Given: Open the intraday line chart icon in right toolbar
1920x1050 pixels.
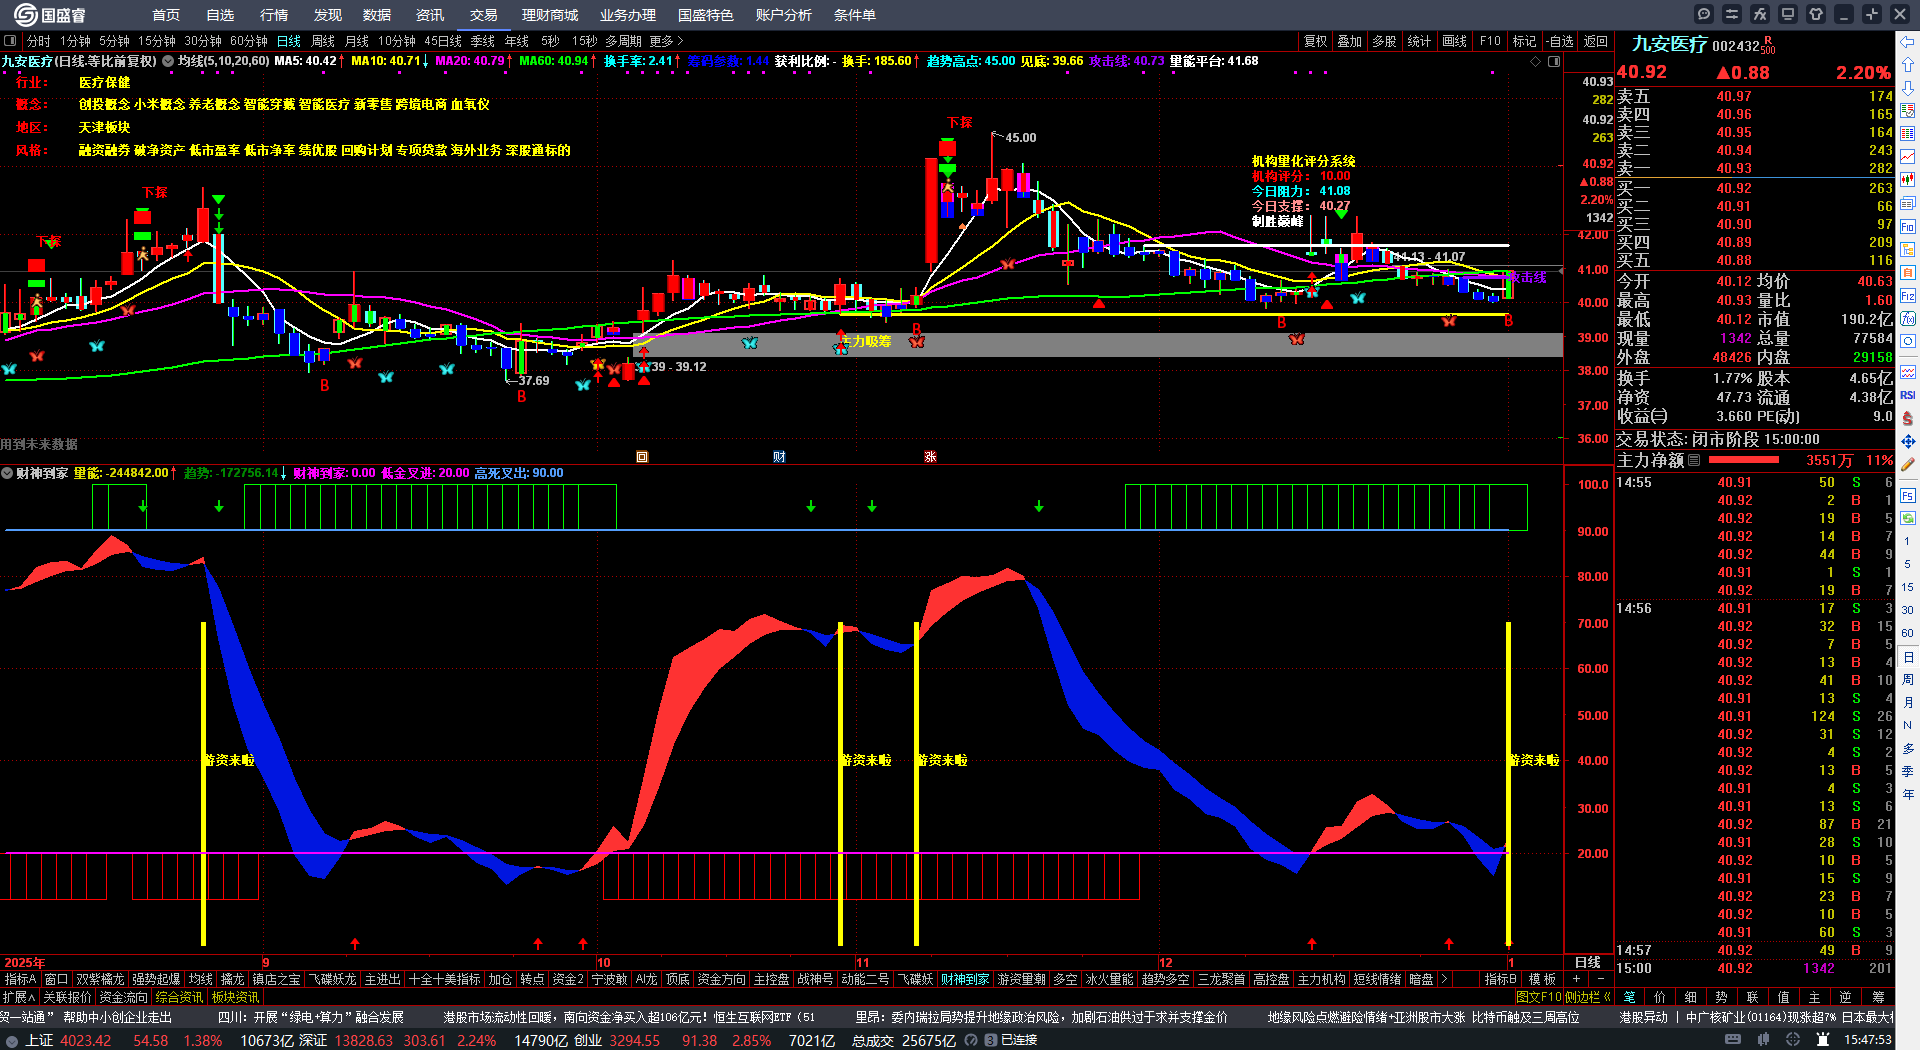Looking at the screenshot, I should (1908, 157).
